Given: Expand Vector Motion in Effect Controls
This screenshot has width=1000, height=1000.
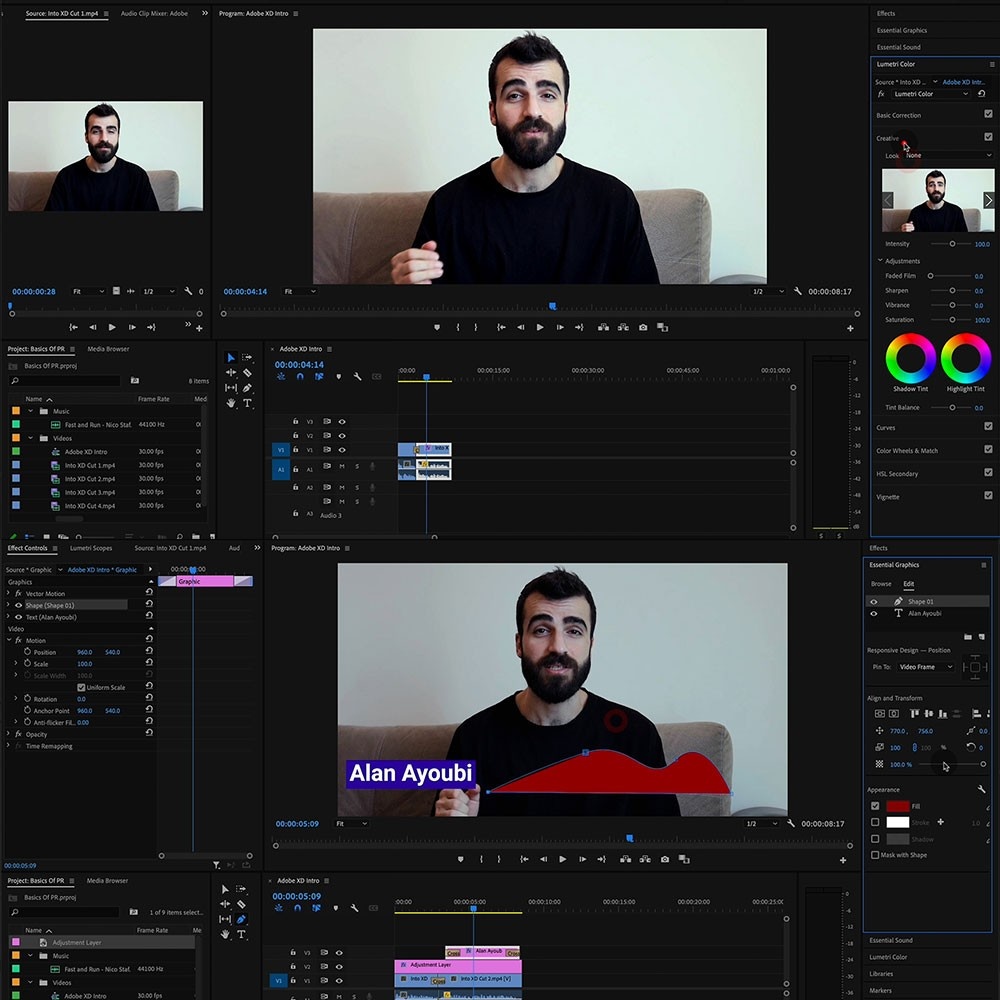Looking at the screenshot, I should point(8,594).
